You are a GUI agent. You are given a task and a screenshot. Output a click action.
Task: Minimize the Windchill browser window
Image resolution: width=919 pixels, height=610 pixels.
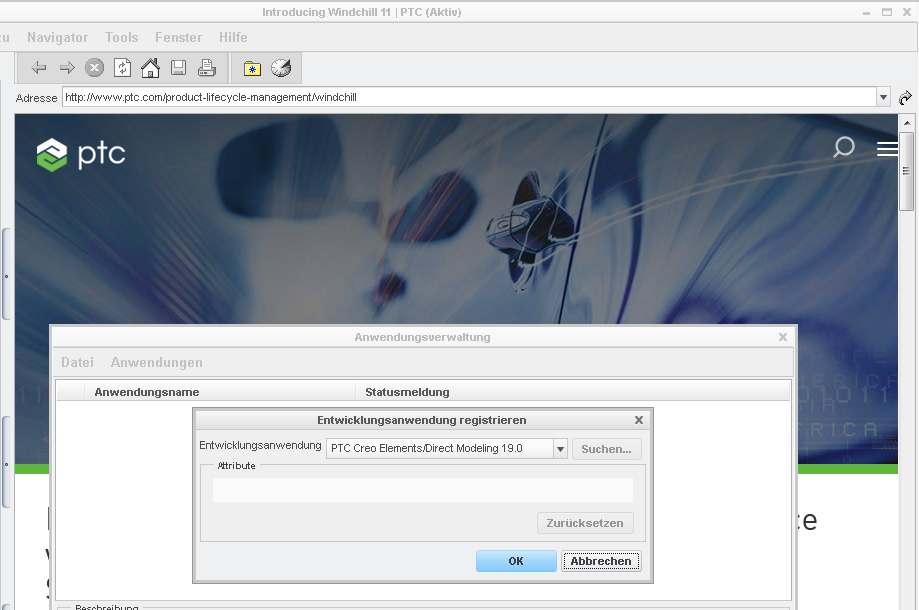[866, 12]
